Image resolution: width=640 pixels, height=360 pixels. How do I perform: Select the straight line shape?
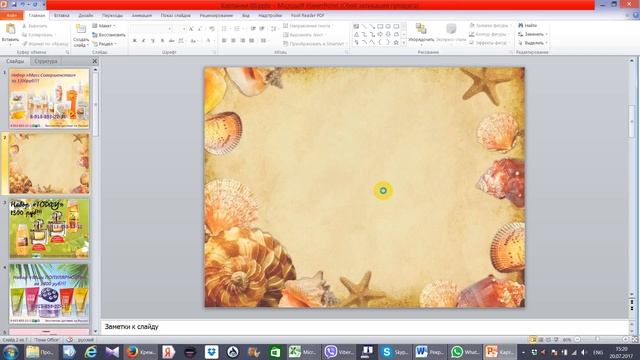click(364, 26)
